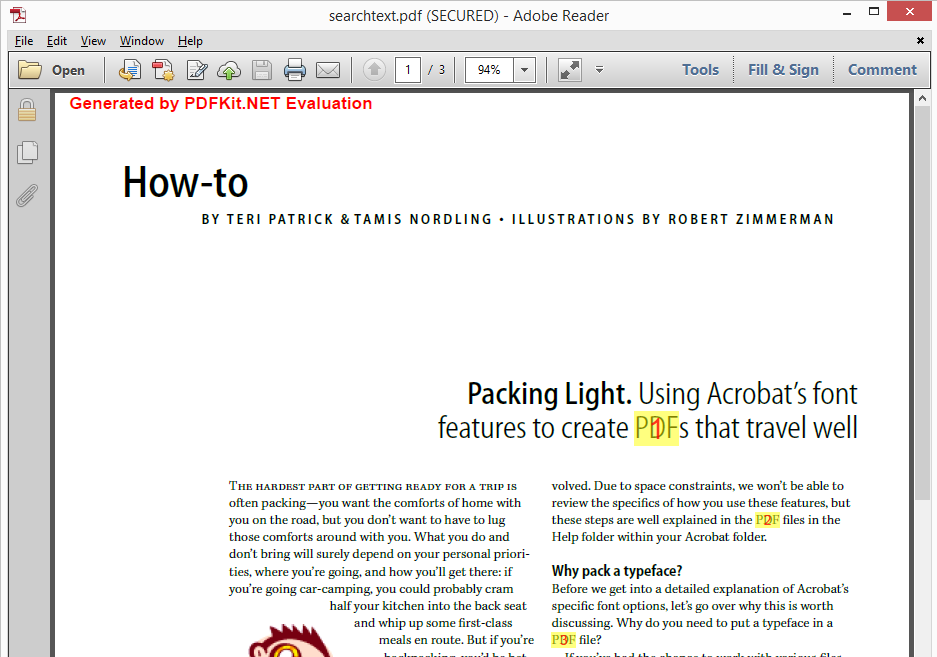Viewport: 937px width, 657px height.
Task: Click the highlighted PDF in headline
Action: click(656, 428)
